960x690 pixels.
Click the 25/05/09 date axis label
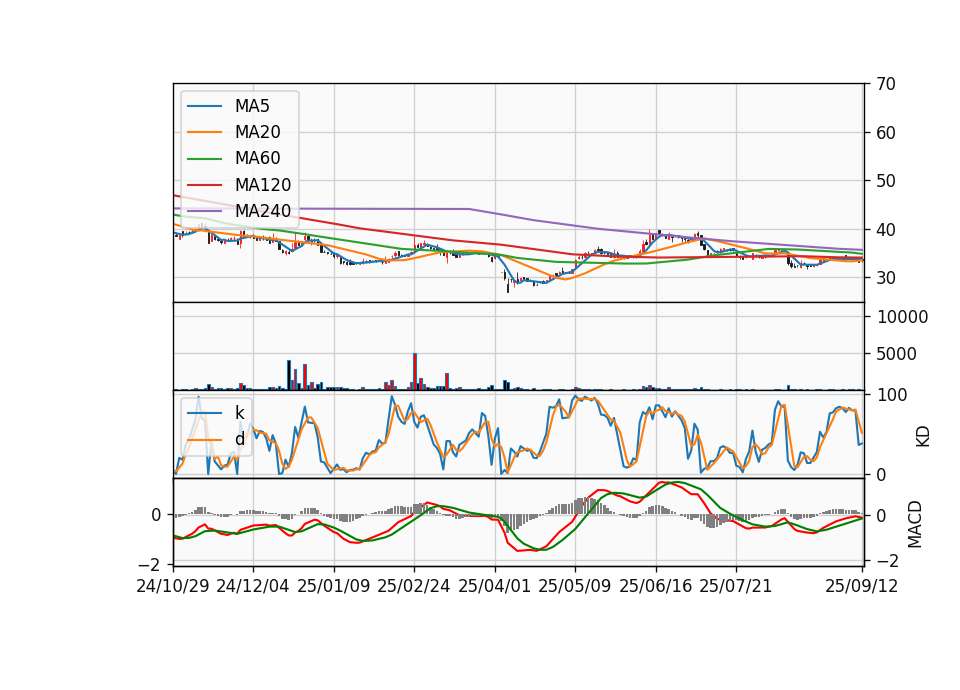pyautogui.click(x=575, y=586)
